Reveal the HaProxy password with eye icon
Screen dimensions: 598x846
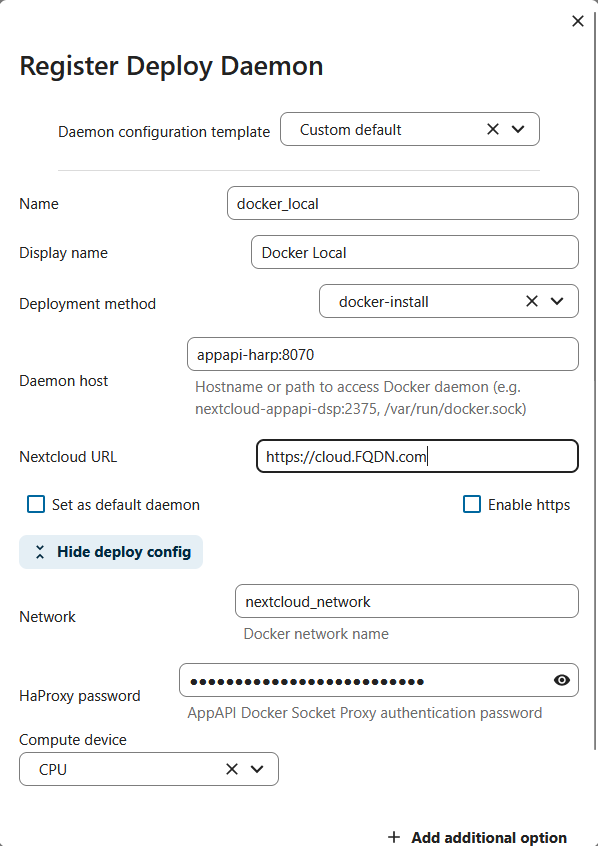tap(562, 680)
